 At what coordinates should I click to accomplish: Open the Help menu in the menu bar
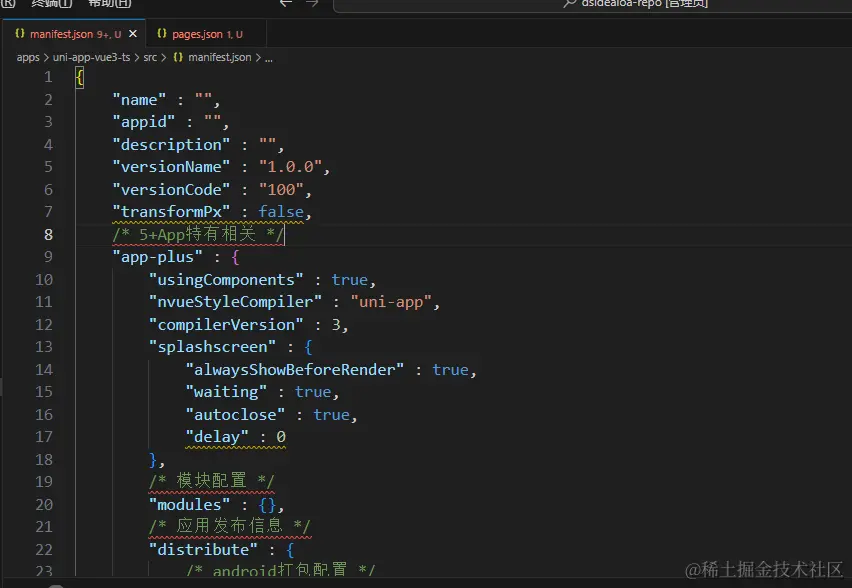(x=109, y=3)
